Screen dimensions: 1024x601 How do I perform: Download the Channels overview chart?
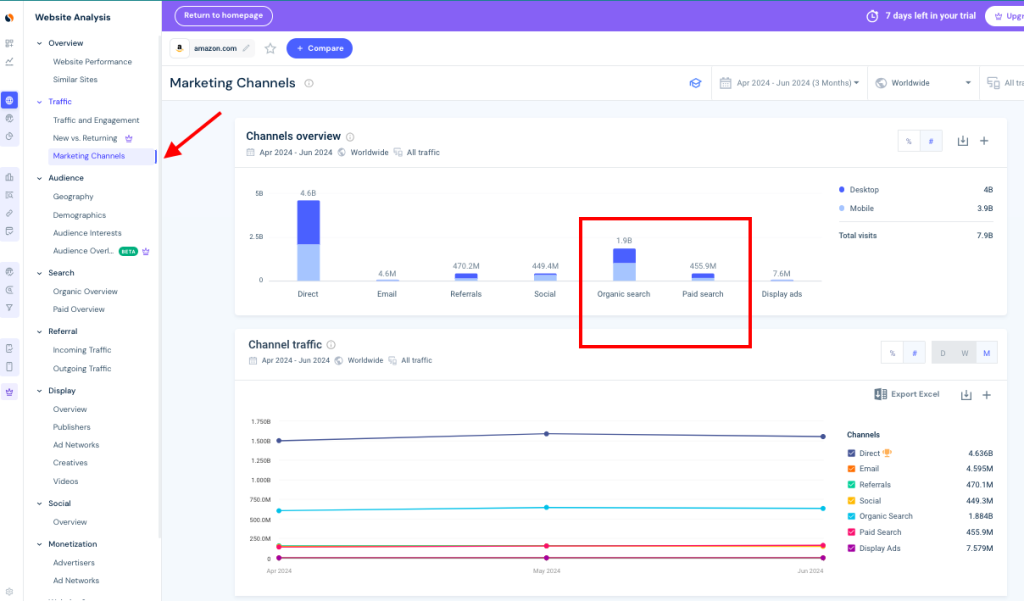tap(963, 141)
